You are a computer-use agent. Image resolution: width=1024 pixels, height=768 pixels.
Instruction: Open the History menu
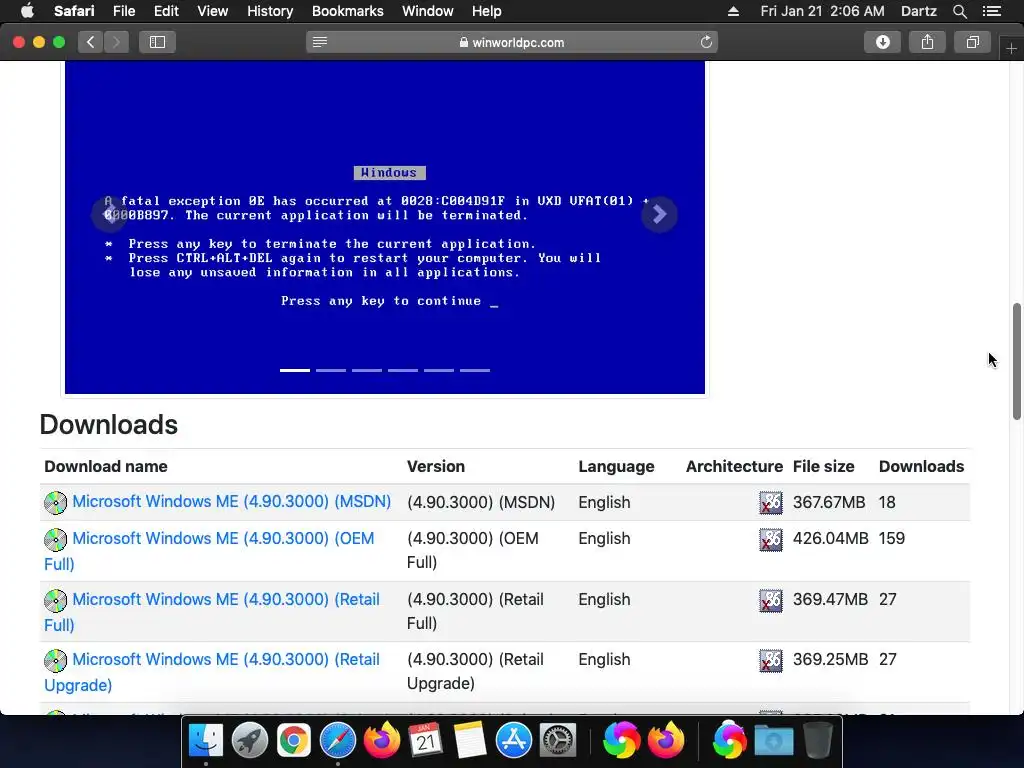(x=270, y=11)
